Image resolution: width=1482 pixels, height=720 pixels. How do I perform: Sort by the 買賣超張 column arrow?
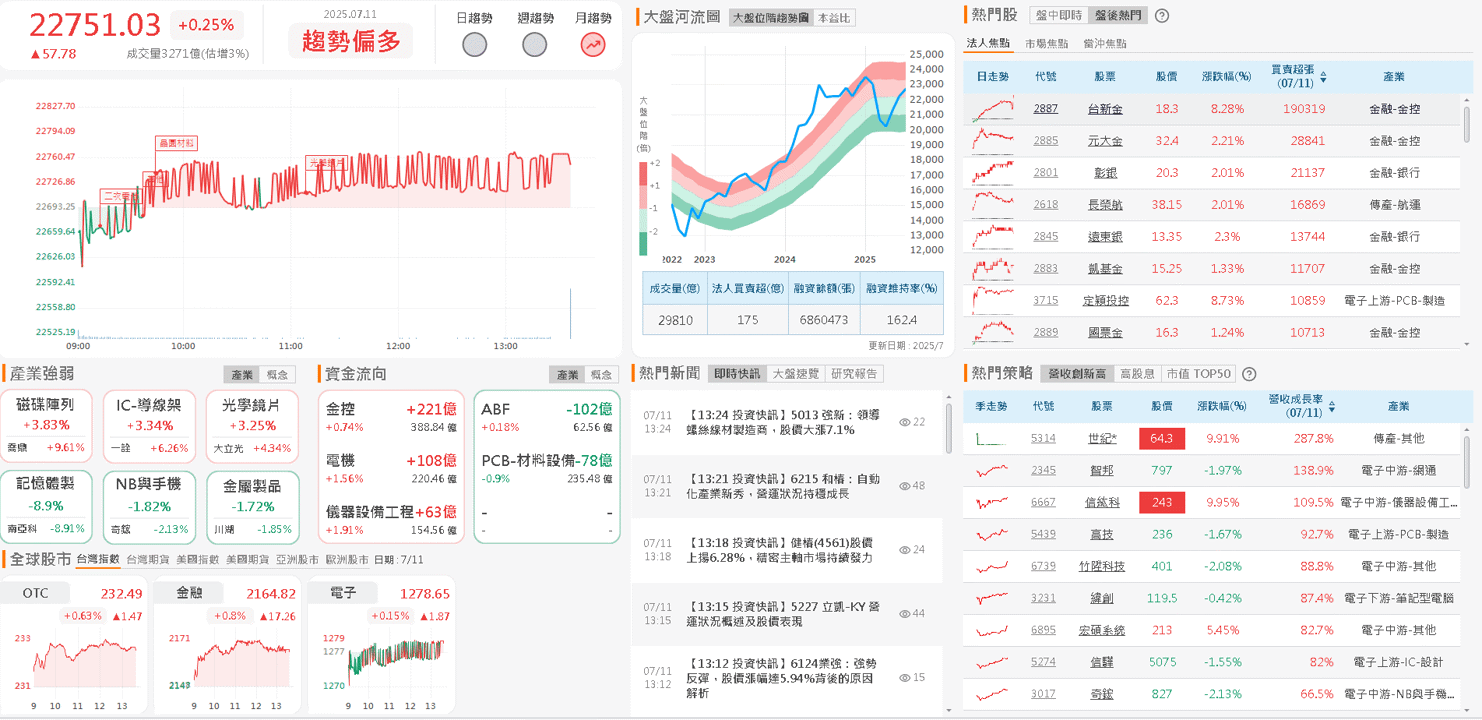(x=1324, y=77)
